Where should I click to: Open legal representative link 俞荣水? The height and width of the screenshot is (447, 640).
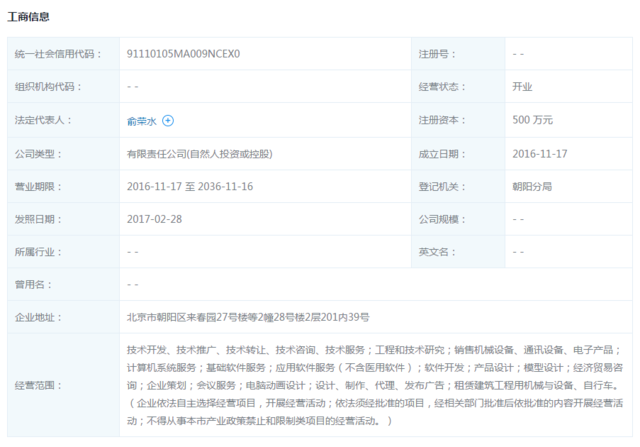(x=142, y=121)
